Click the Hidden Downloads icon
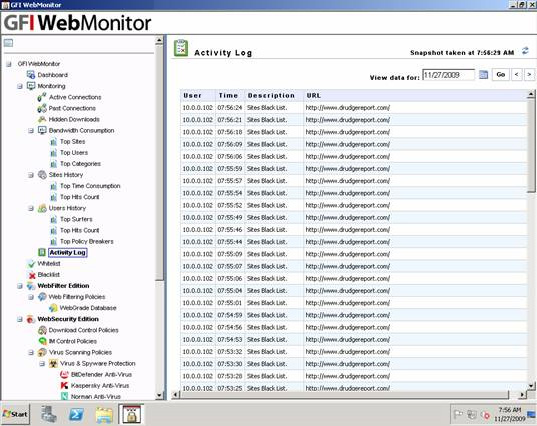Image resolution: width=537 pixels, height=426 pixels. pos(42,120)
